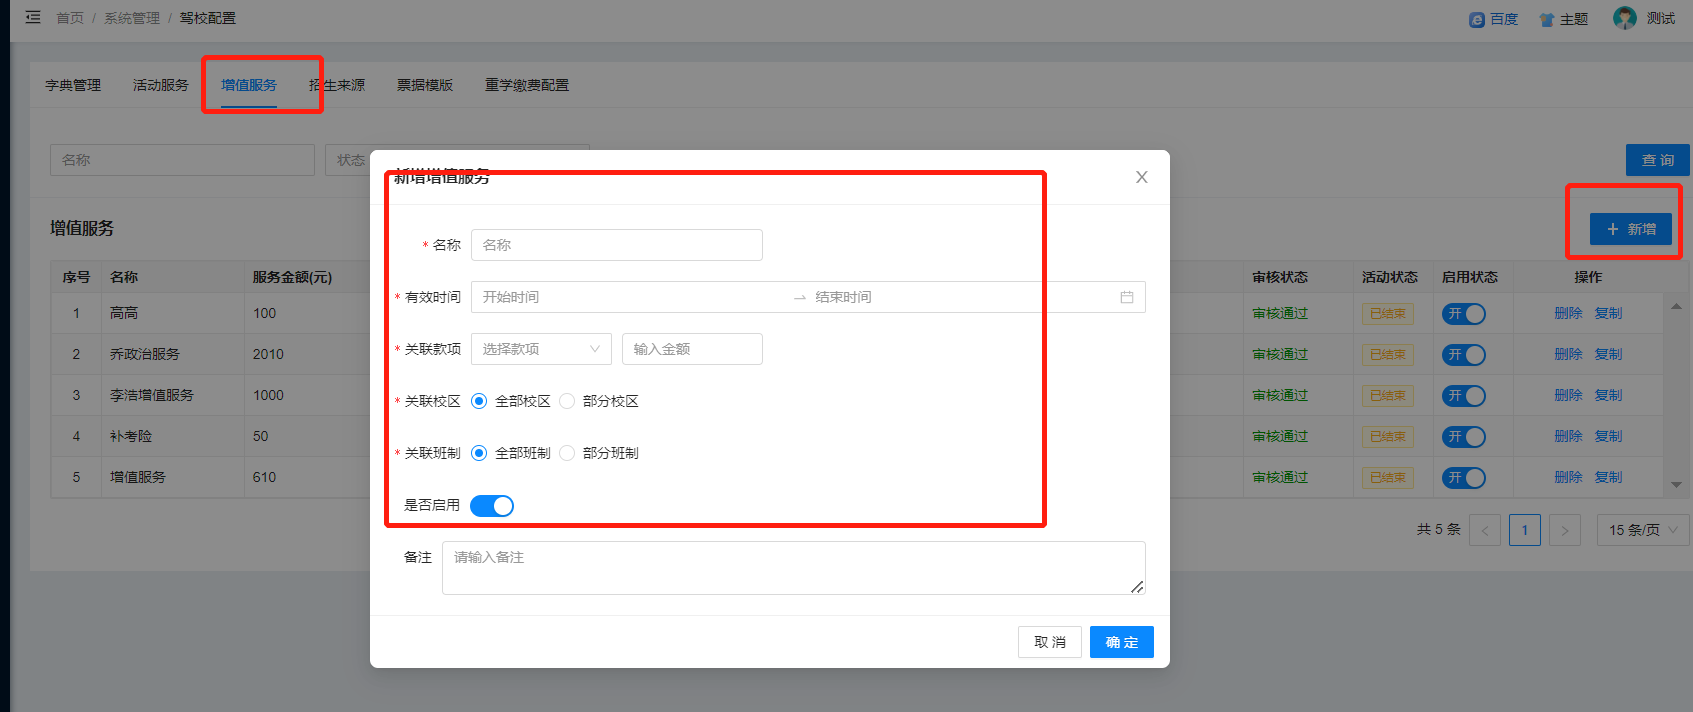Switch to 招生来源 tab
Viewport: 1693px width, 712px height.
(337, 85)
